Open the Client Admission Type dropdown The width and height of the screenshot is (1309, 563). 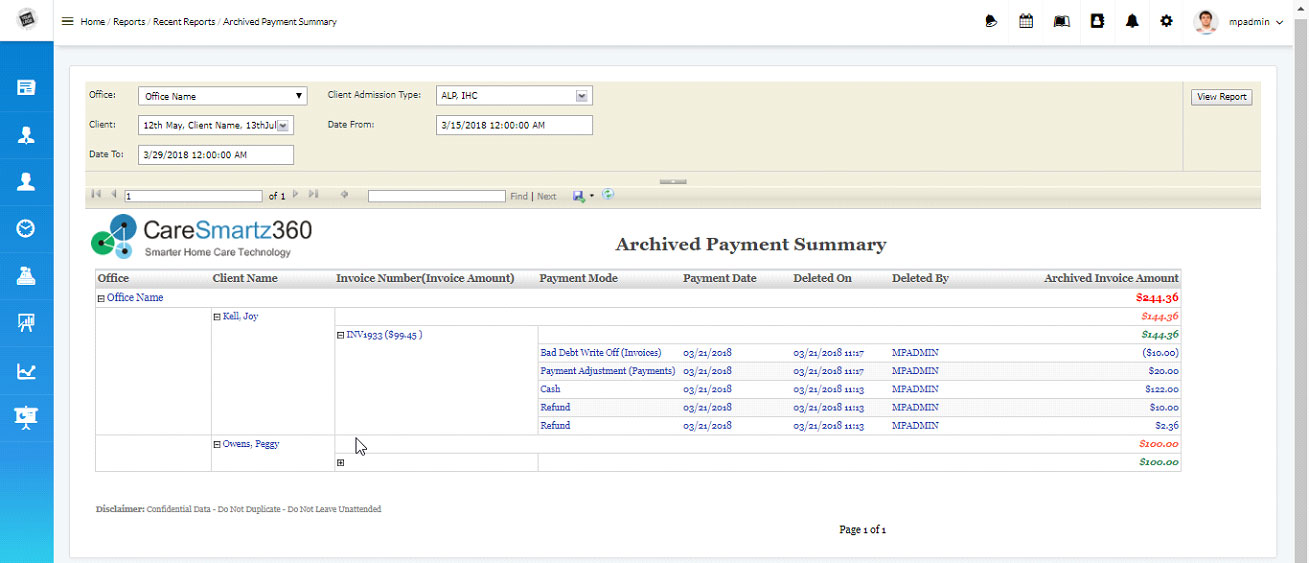[514, 96]
